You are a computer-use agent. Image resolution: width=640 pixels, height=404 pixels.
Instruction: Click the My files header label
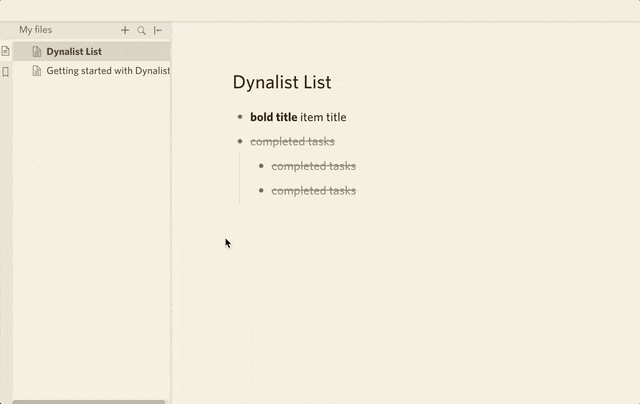tap(36, 30)
